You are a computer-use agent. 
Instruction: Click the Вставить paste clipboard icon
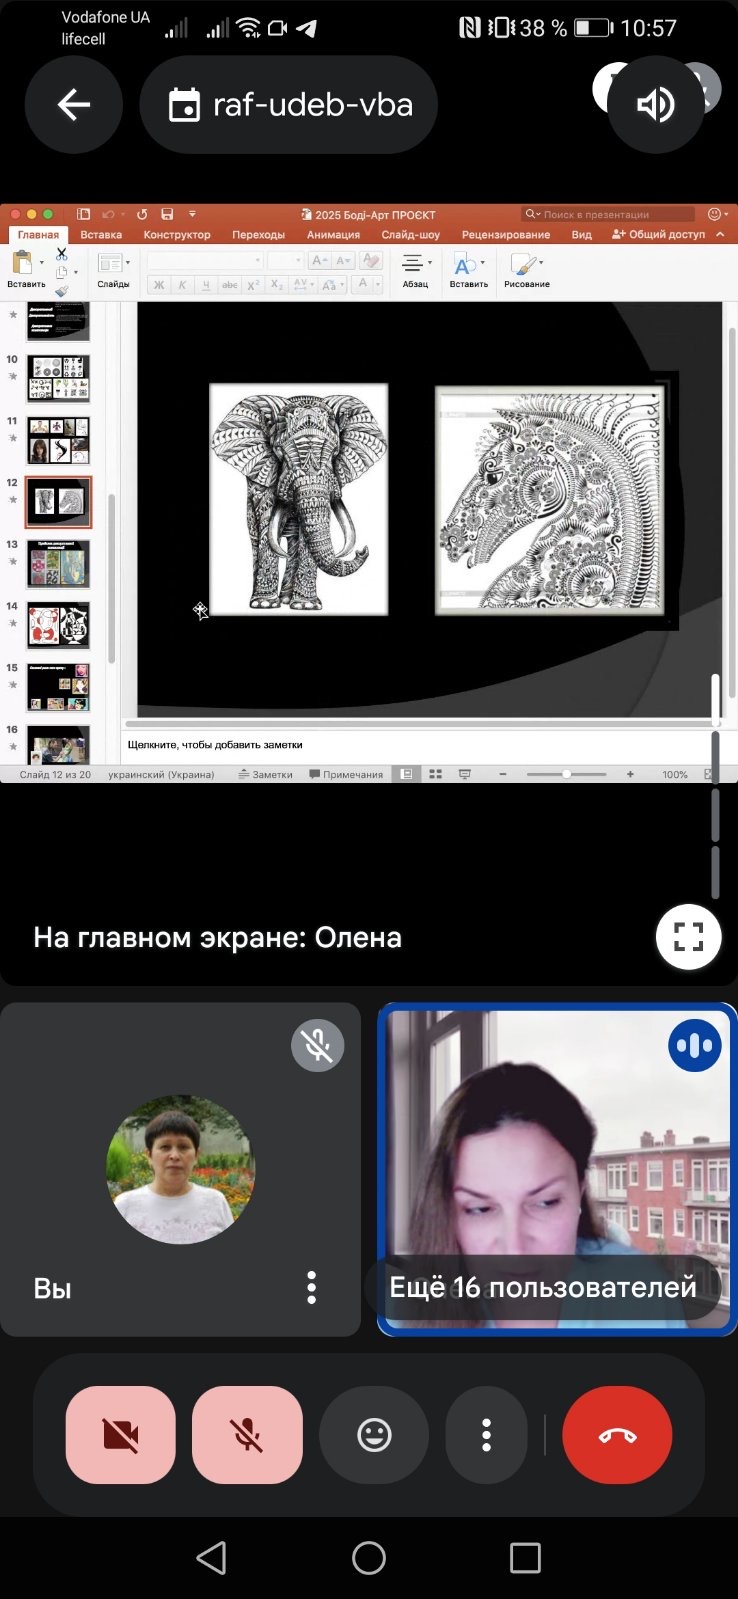click(22, 263)
